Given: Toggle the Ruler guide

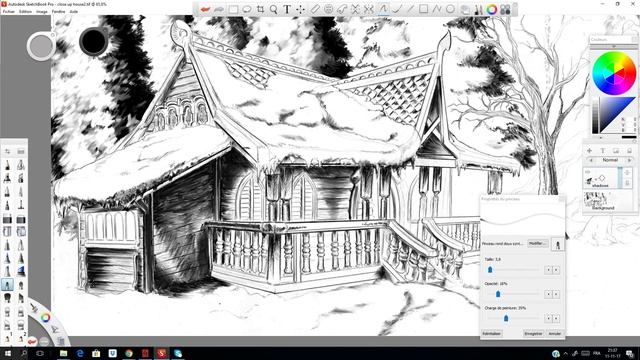Looking at the screenshot, I should coord(315,9).
